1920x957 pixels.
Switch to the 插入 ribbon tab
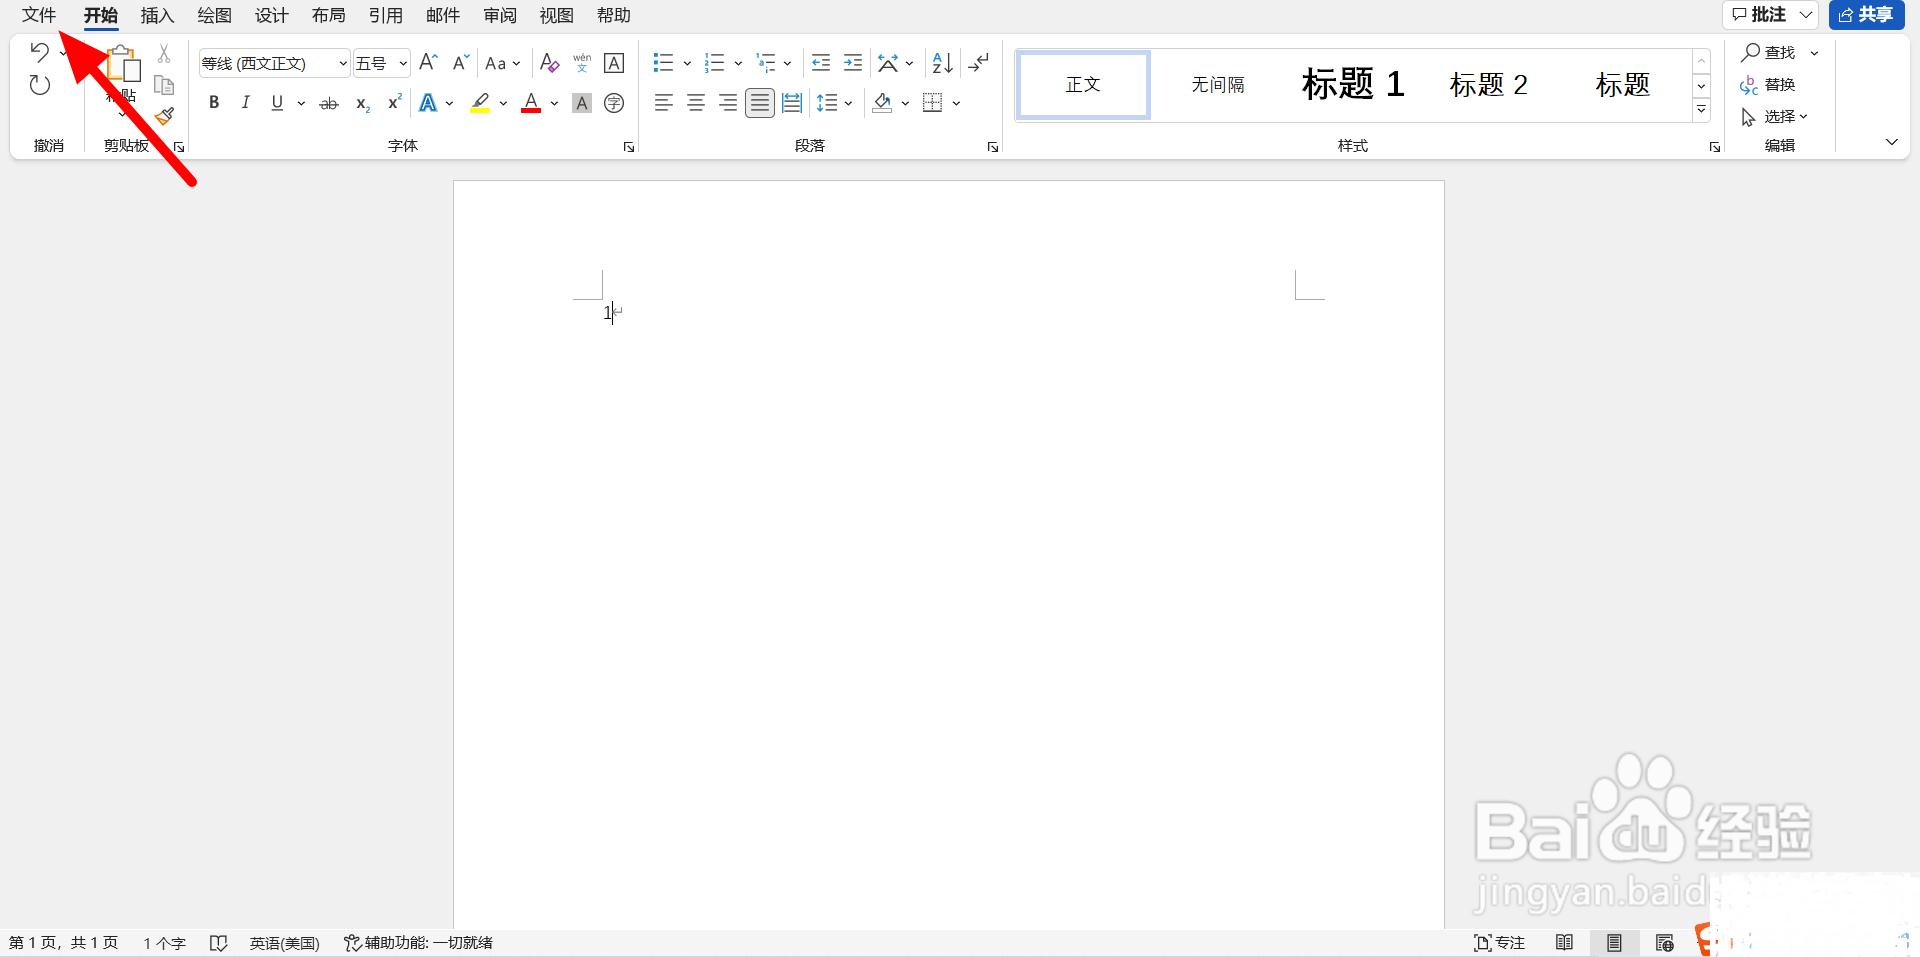click(156, 15)
